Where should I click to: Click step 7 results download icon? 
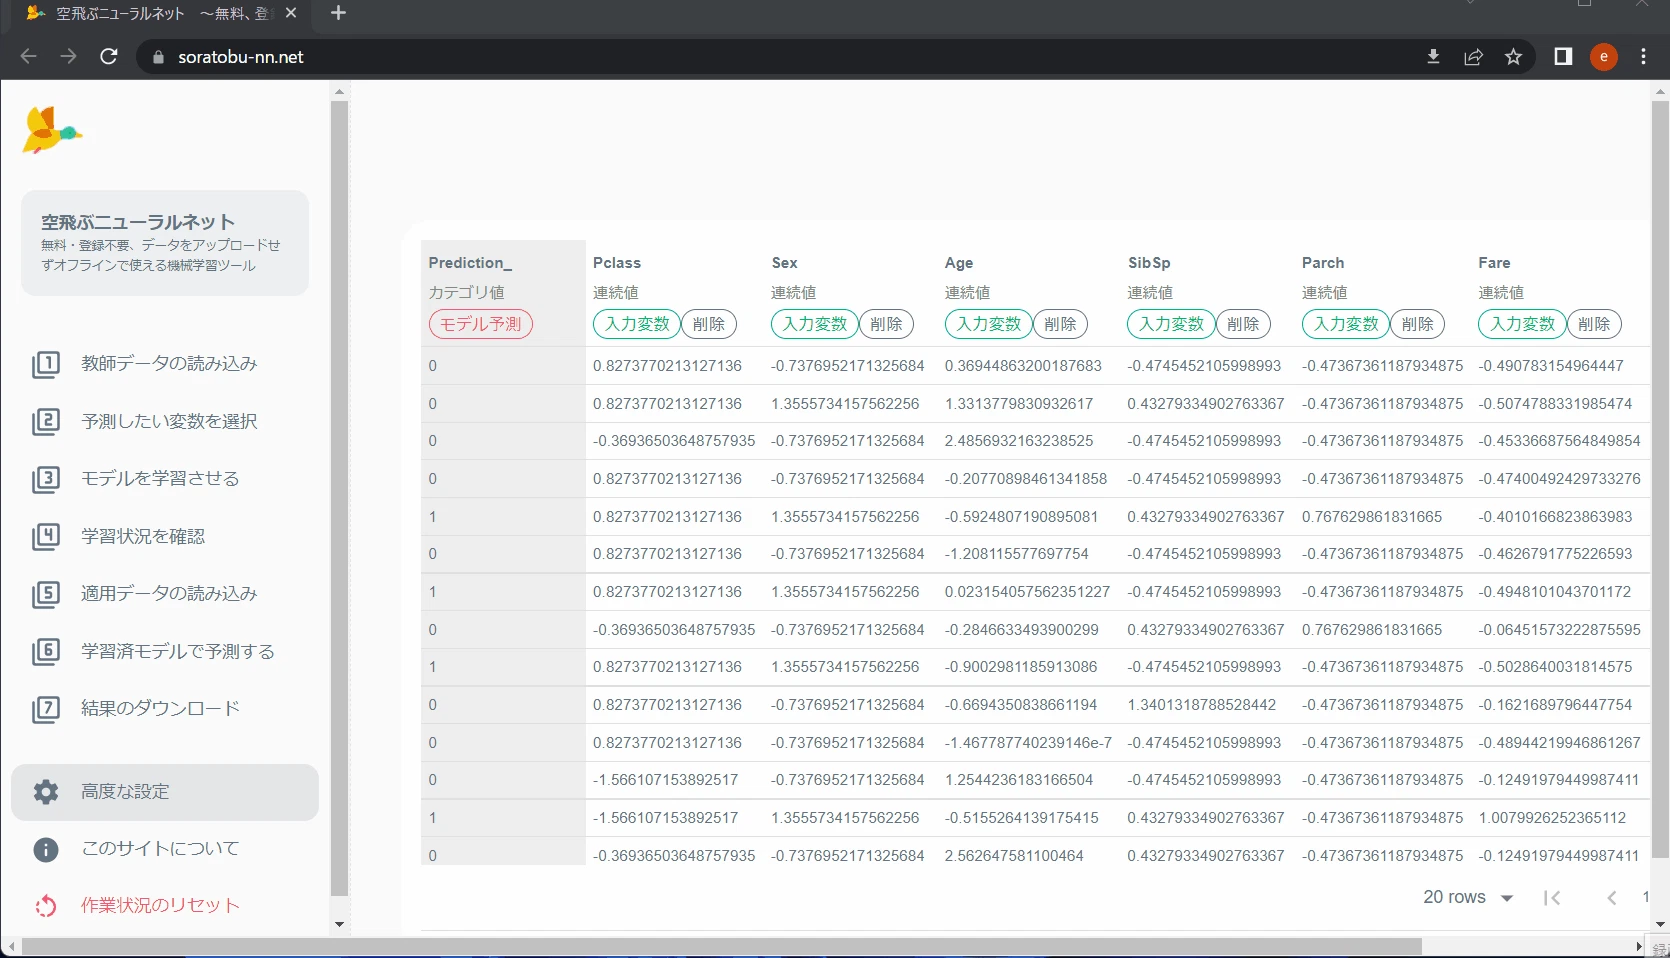coord(46,709)
